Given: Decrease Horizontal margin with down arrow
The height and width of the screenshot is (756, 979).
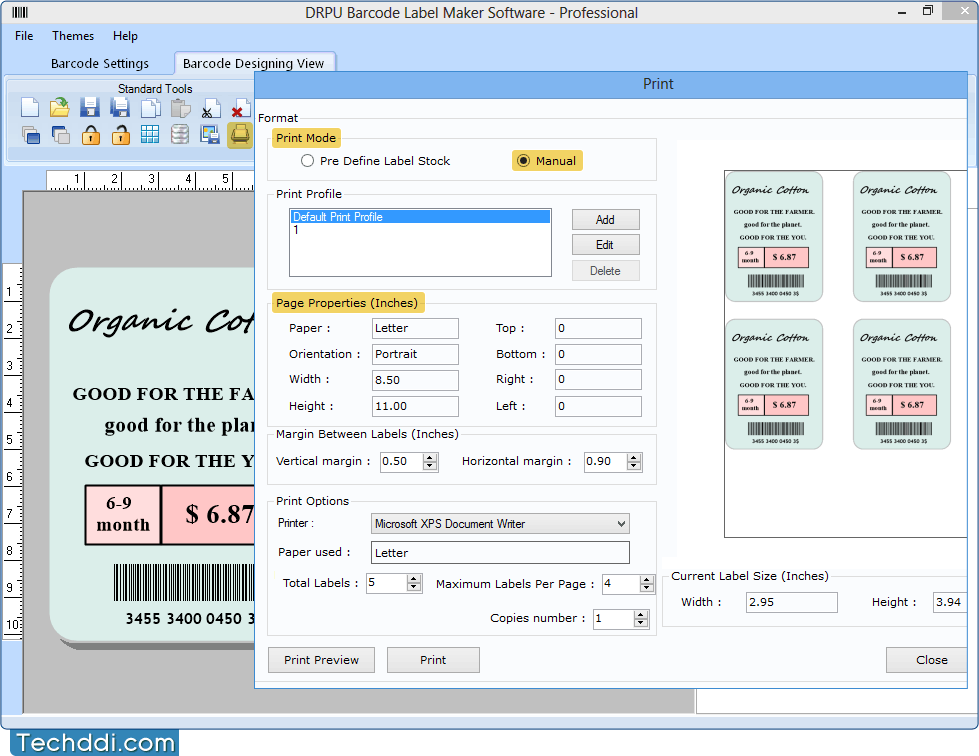Looking at the screenshot, I should (634, 466).
